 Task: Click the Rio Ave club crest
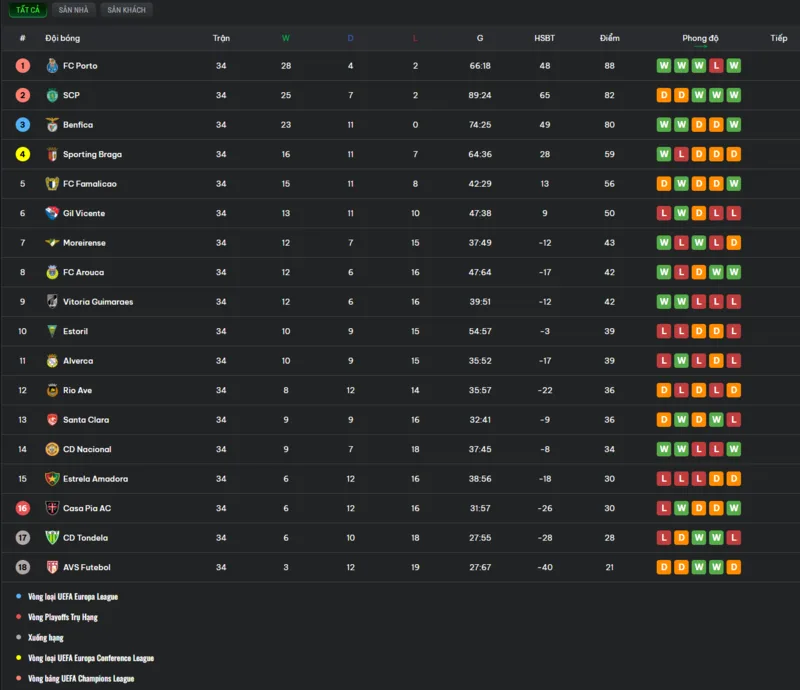52,390
